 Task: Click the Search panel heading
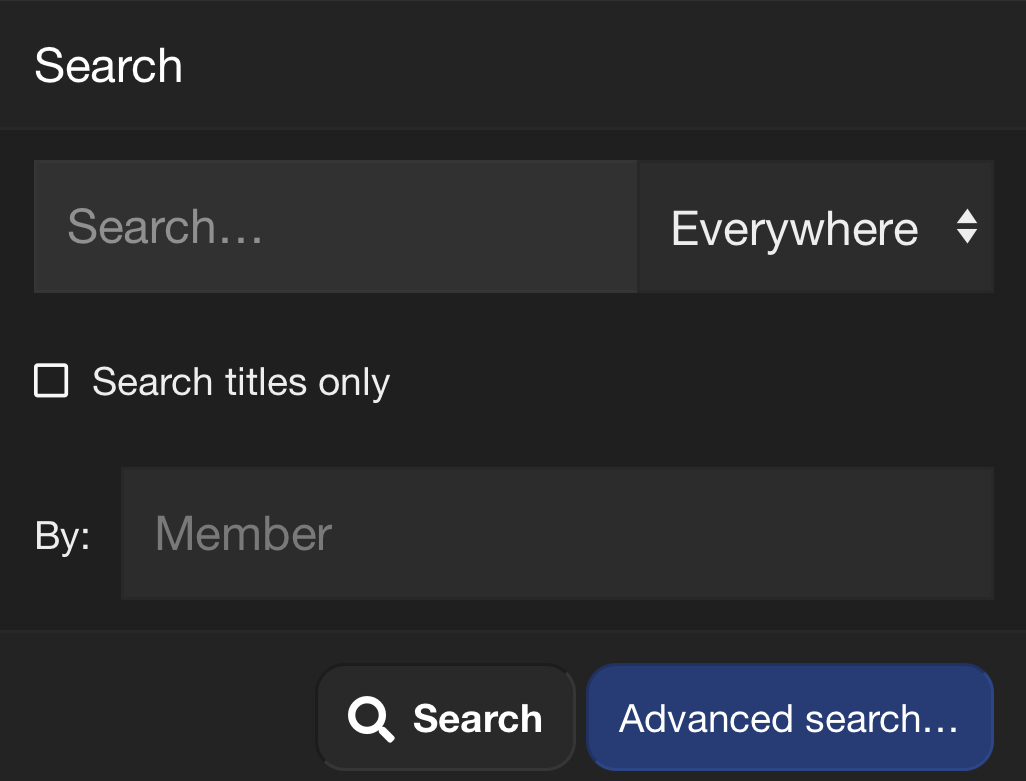[108, 66]
